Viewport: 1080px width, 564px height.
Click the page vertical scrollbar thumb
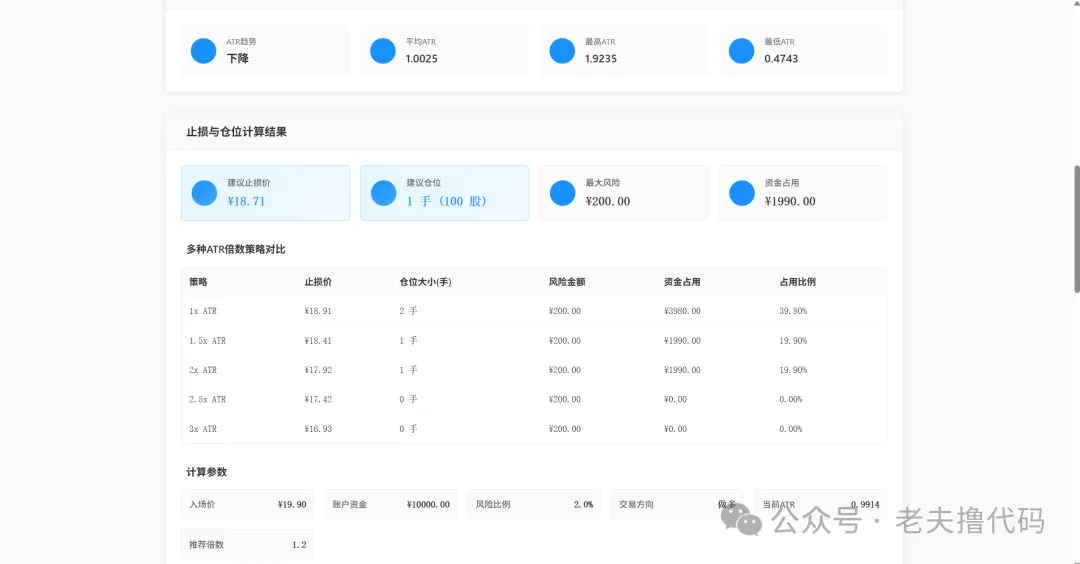tap(1077, 229)
